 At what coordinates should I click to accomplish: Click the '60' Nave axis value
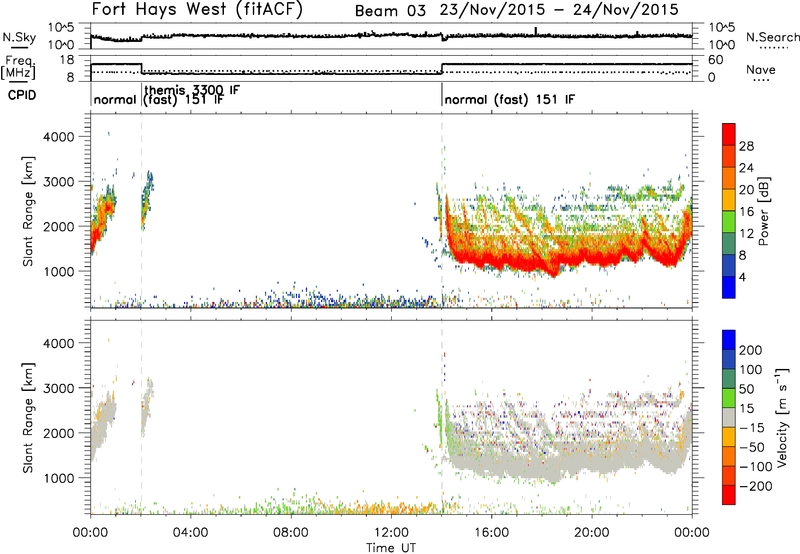(716, 60)
